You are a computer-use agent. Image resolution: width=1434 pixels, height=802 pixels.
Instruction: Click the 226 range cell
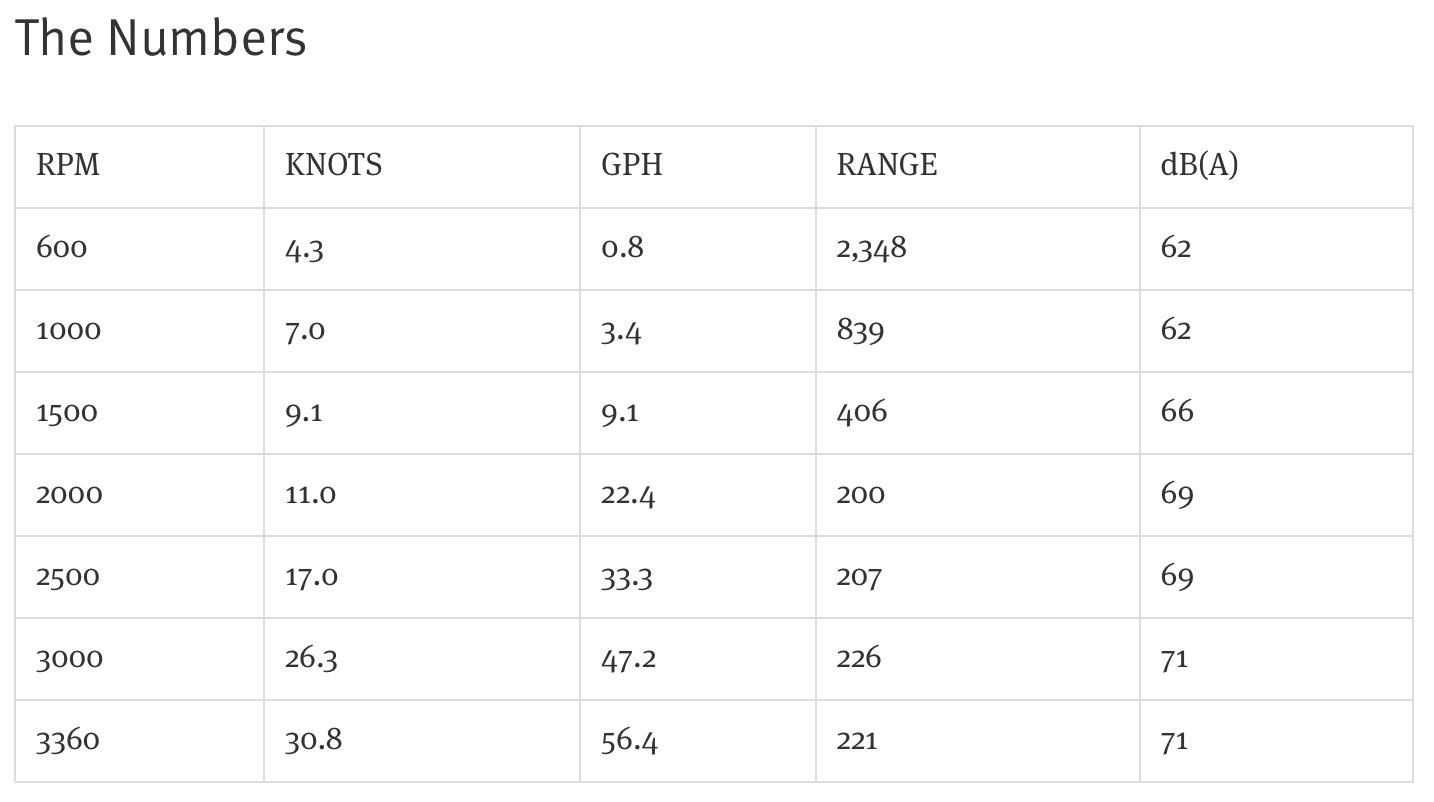(978, 659)
